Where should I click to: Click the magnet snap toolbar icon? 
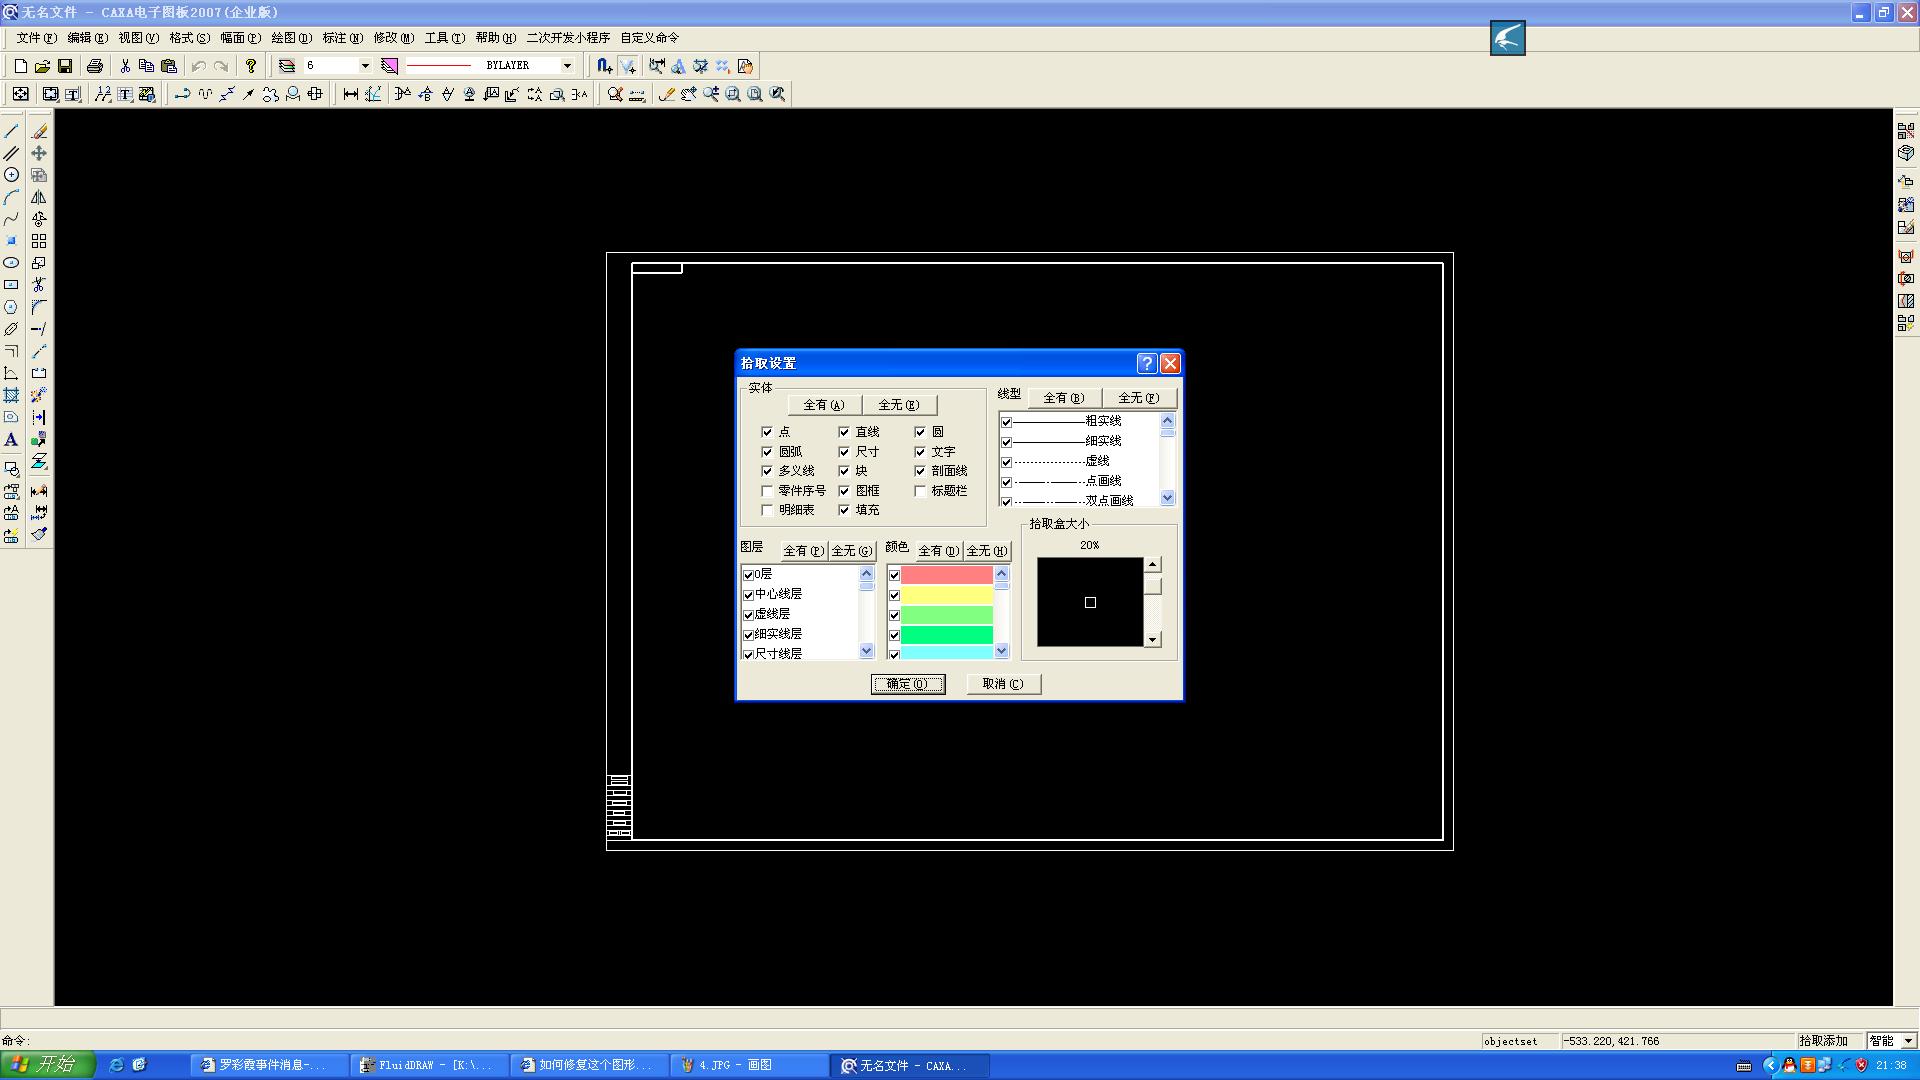pos(604,66)
